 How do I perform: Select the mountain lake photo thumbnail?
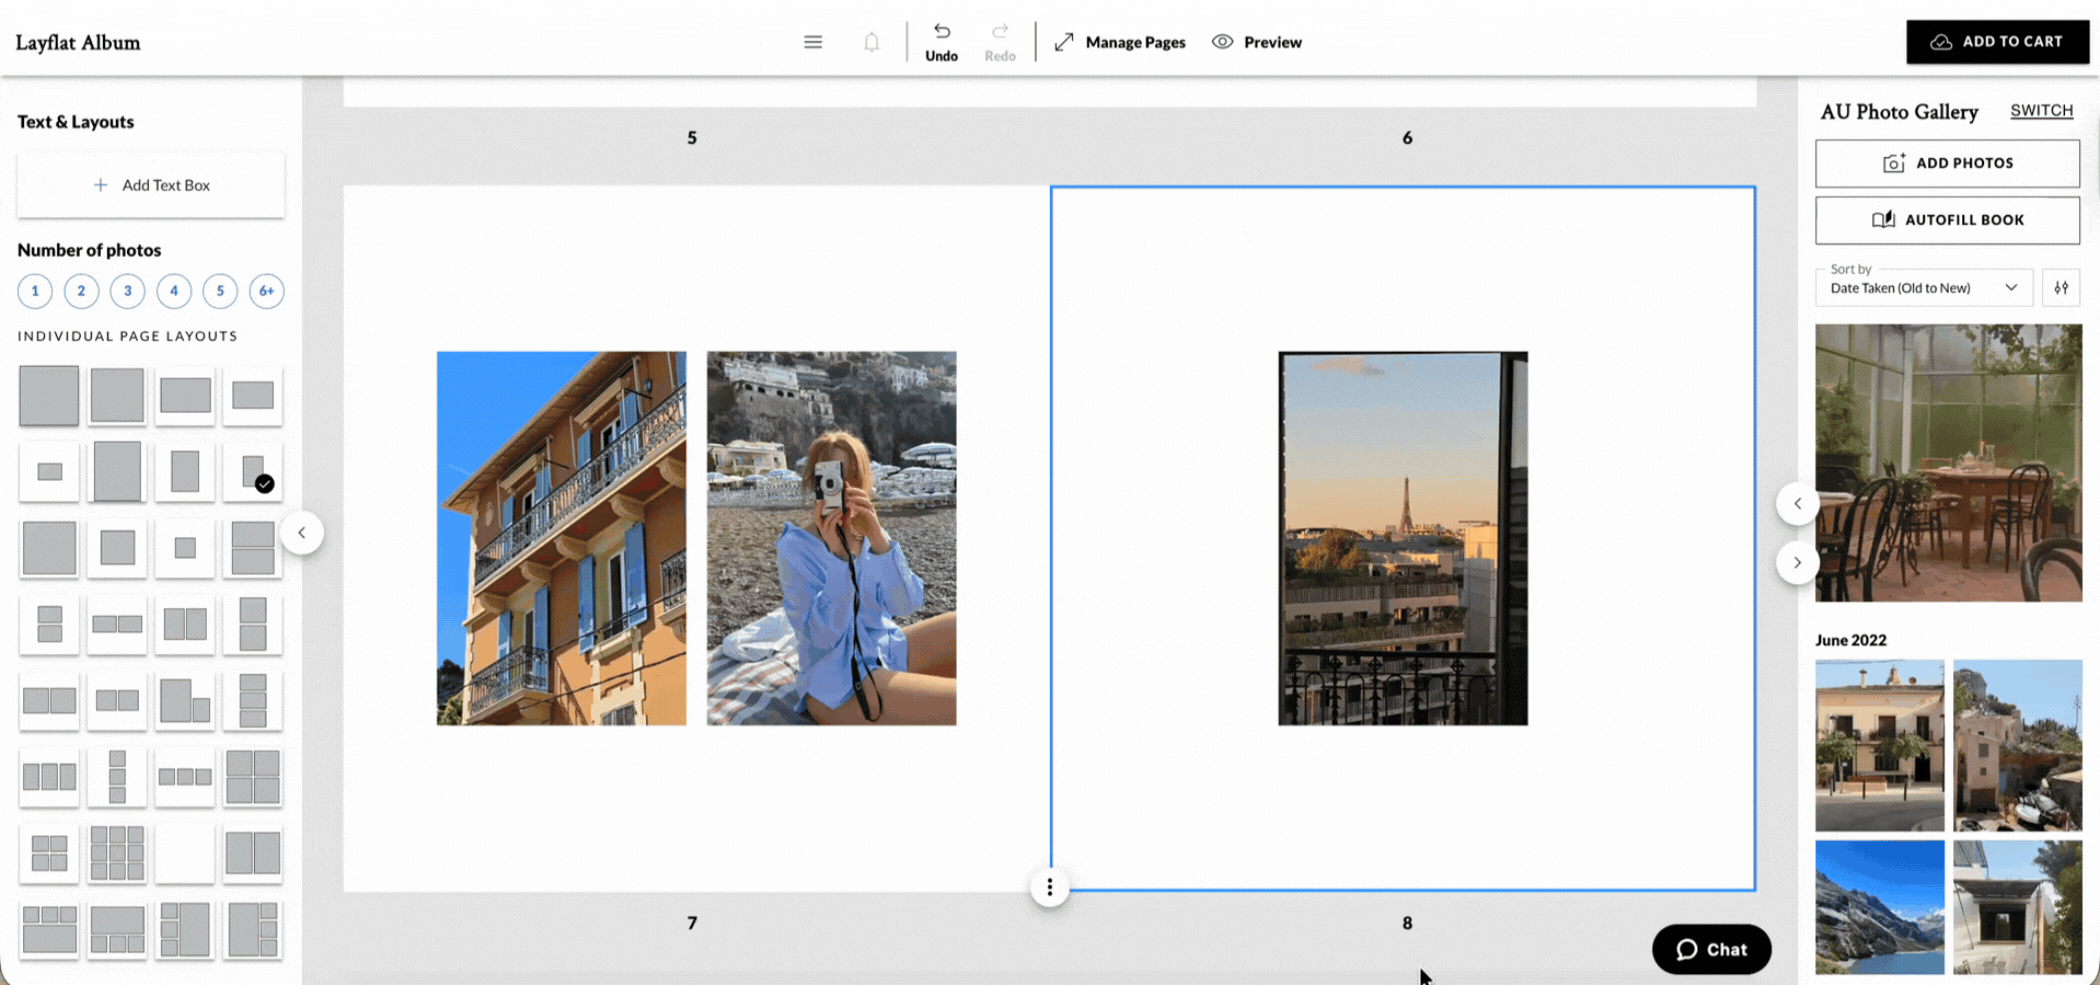(x=1879, y=906)
